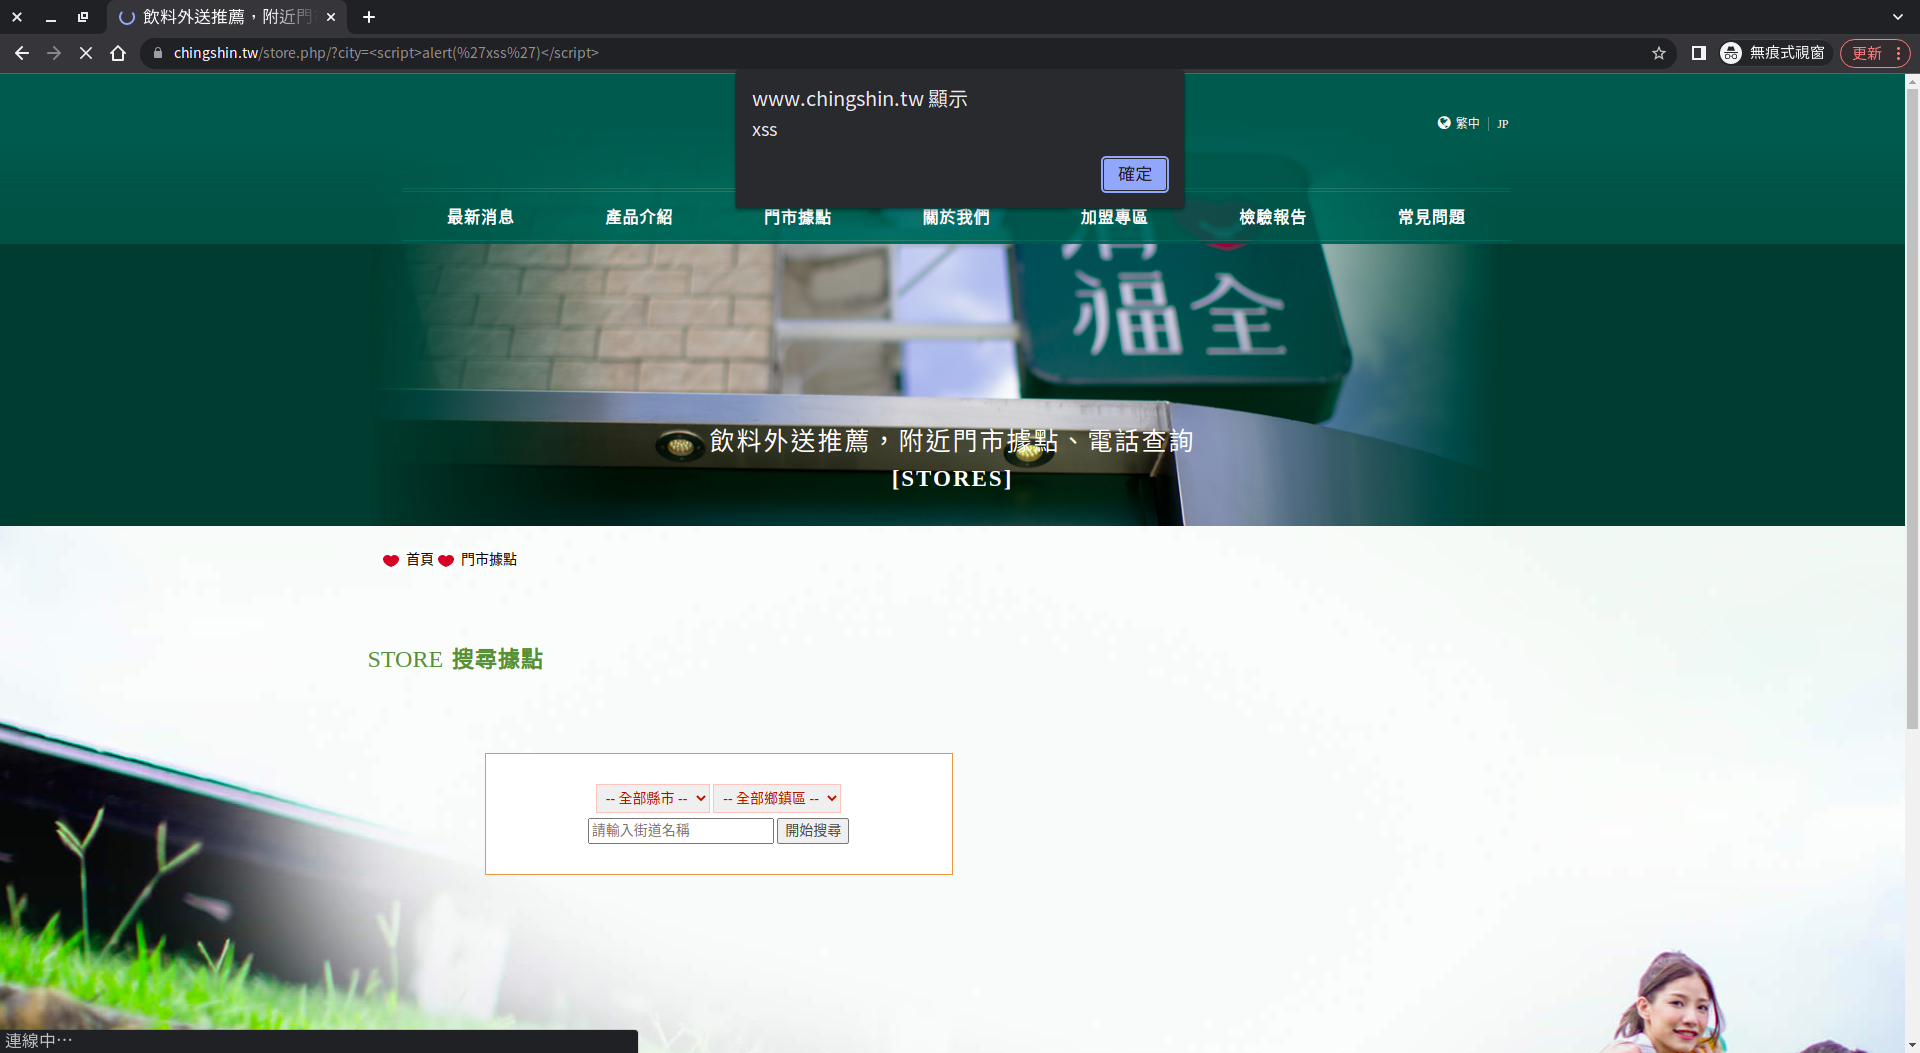Go to the browser home page icon
This screenshot has height=1053, width=1920.
tap(118, 53)
